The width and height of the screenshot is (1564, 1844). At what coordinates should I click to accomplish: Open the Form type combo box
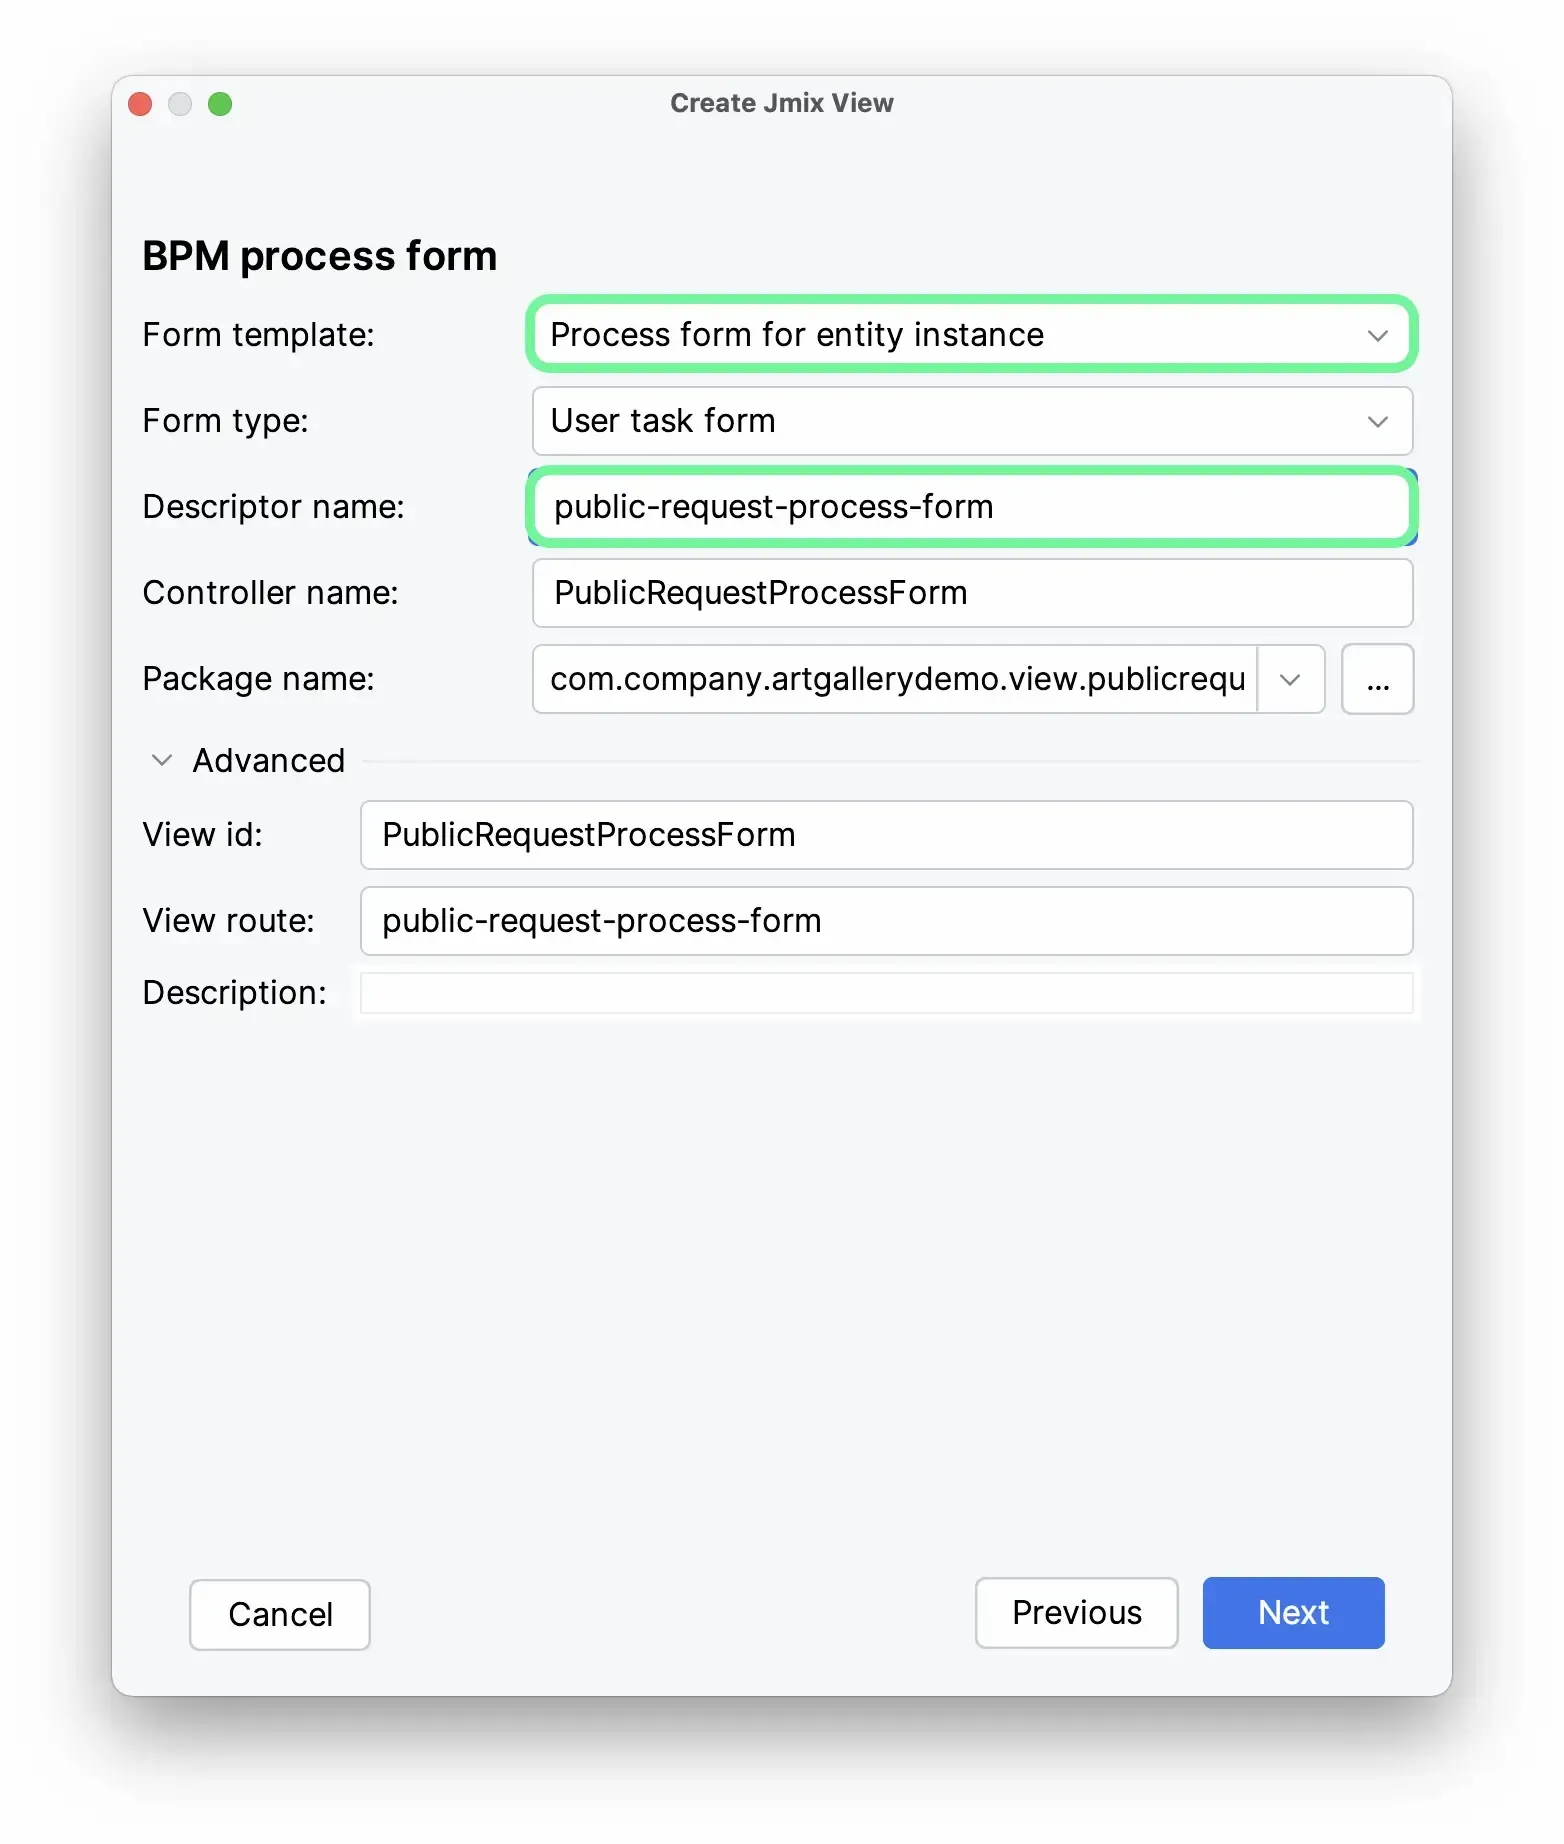950,421
